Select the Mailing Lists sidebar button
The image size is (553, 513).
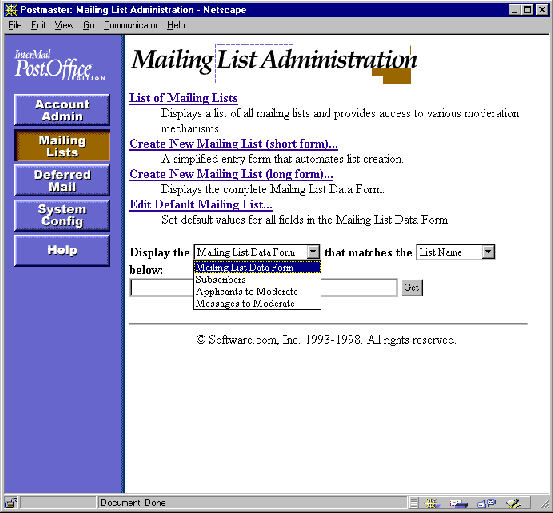62,146
